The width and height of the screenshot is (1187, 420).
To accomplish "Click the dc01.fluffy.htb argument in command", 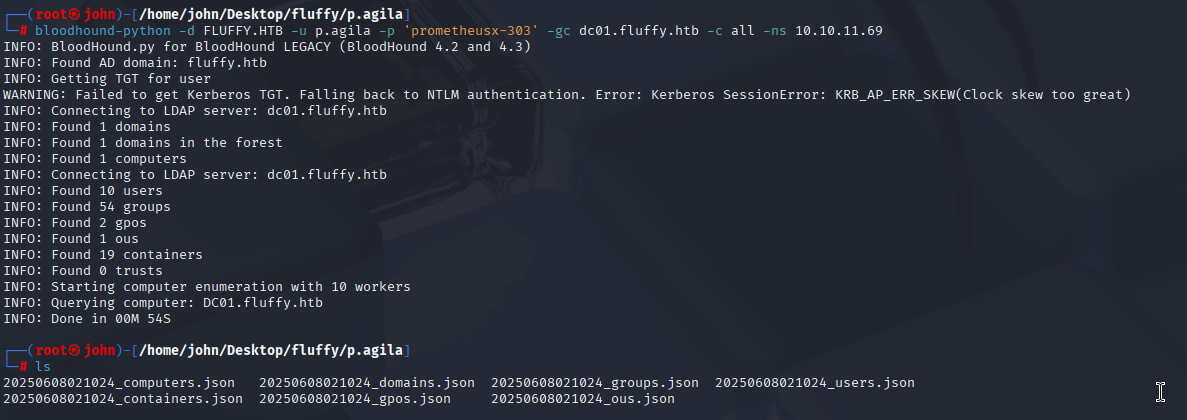I will click(x=639, y=30).
